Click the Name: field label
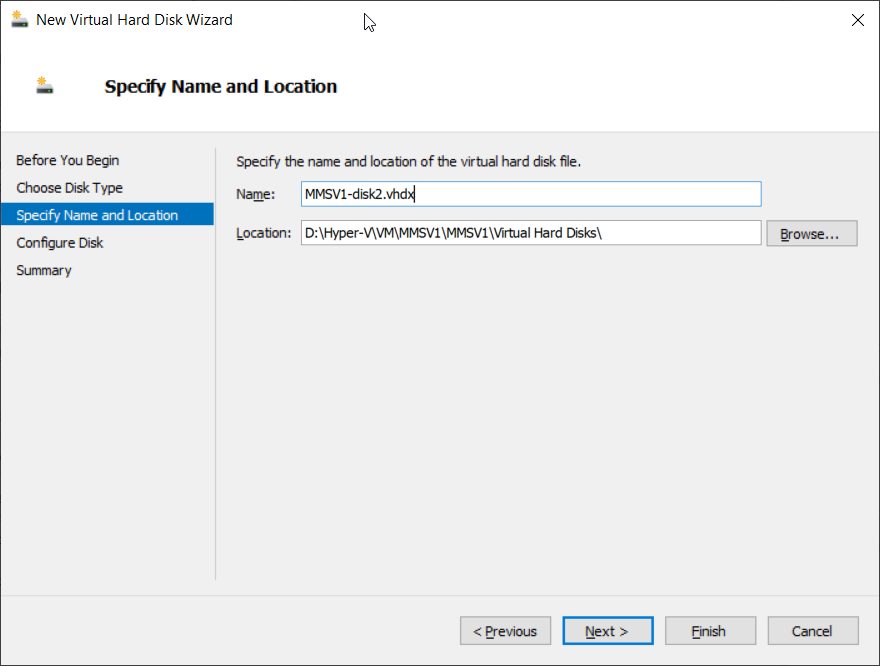880x666 pixels. tap(255, 194)
